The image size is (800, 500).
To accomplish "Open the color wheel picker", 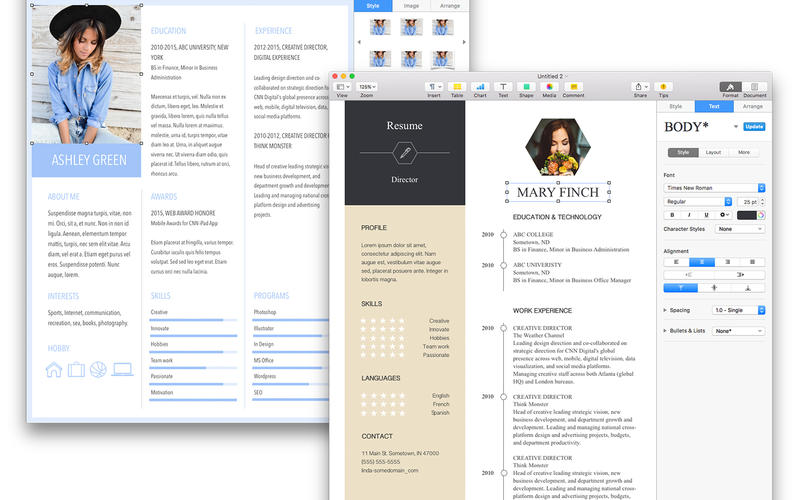I will (761, 215).
